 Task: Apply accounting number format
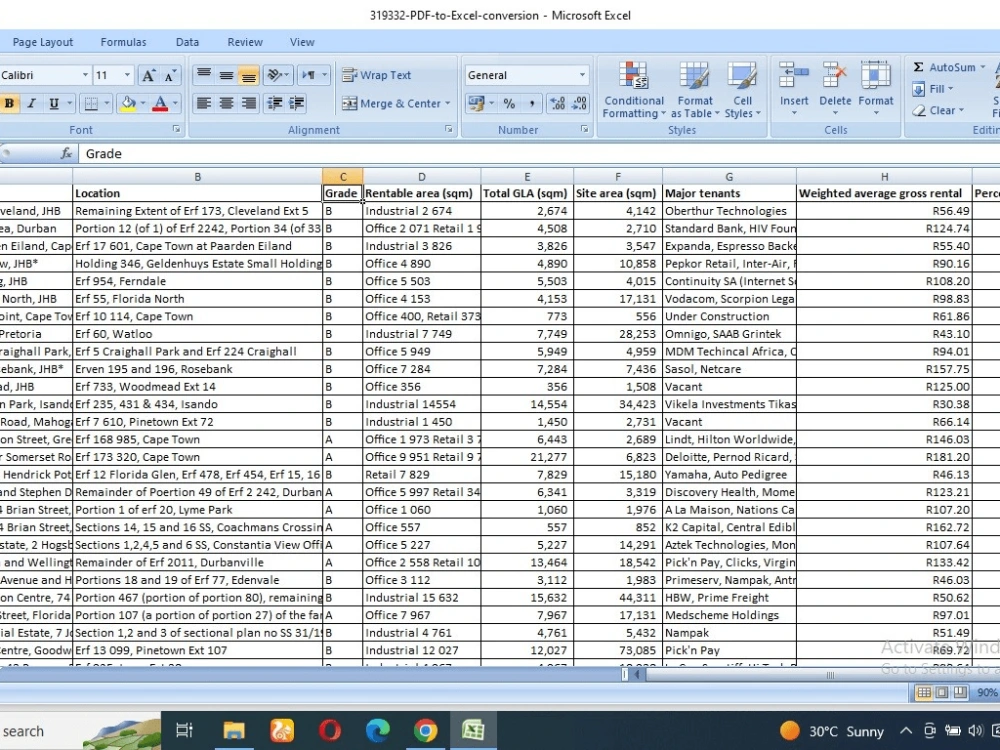pyautogui.click(x=476, y=103)
